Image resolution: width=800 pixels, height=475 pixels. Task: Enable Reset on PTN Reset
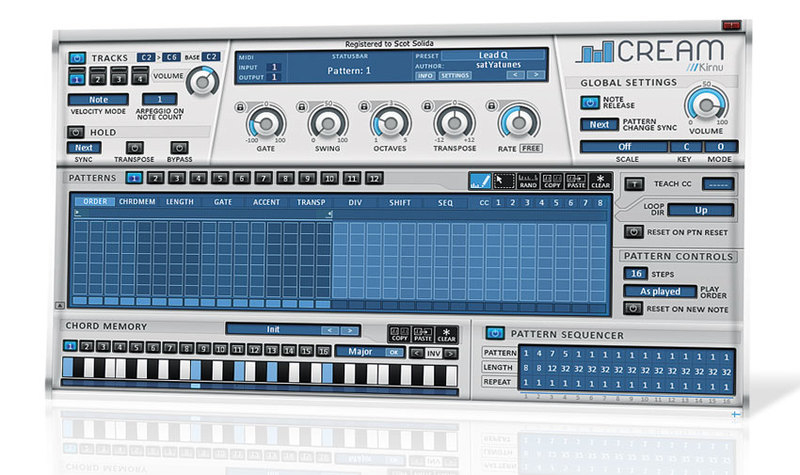point(634,232)
